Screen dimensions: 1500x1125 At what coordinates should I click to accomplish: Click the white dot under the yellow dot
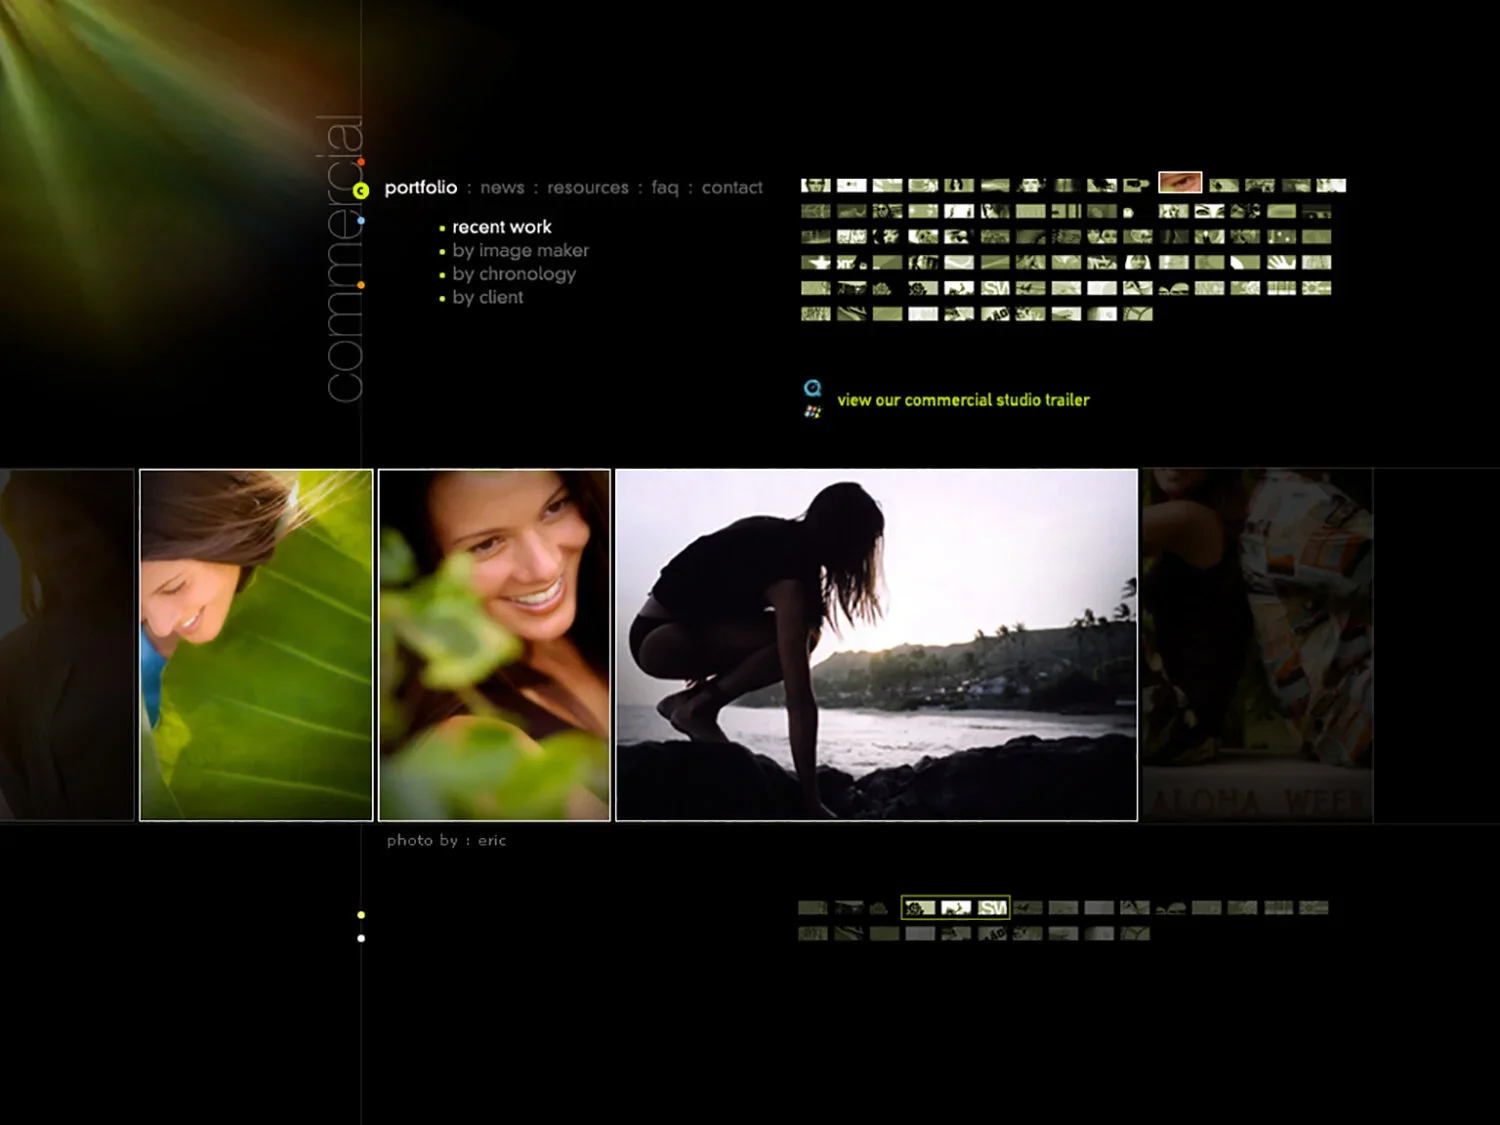point(361,938)
